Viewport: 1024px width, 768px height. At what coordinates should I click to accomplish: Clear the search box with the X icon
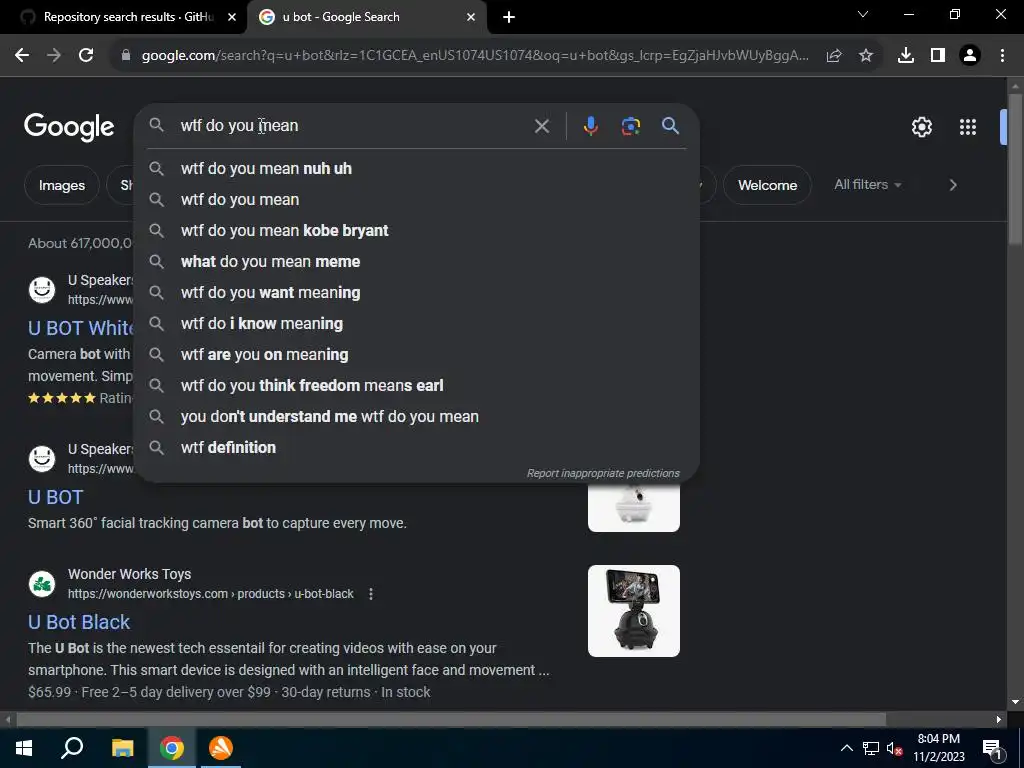(541, 125)
